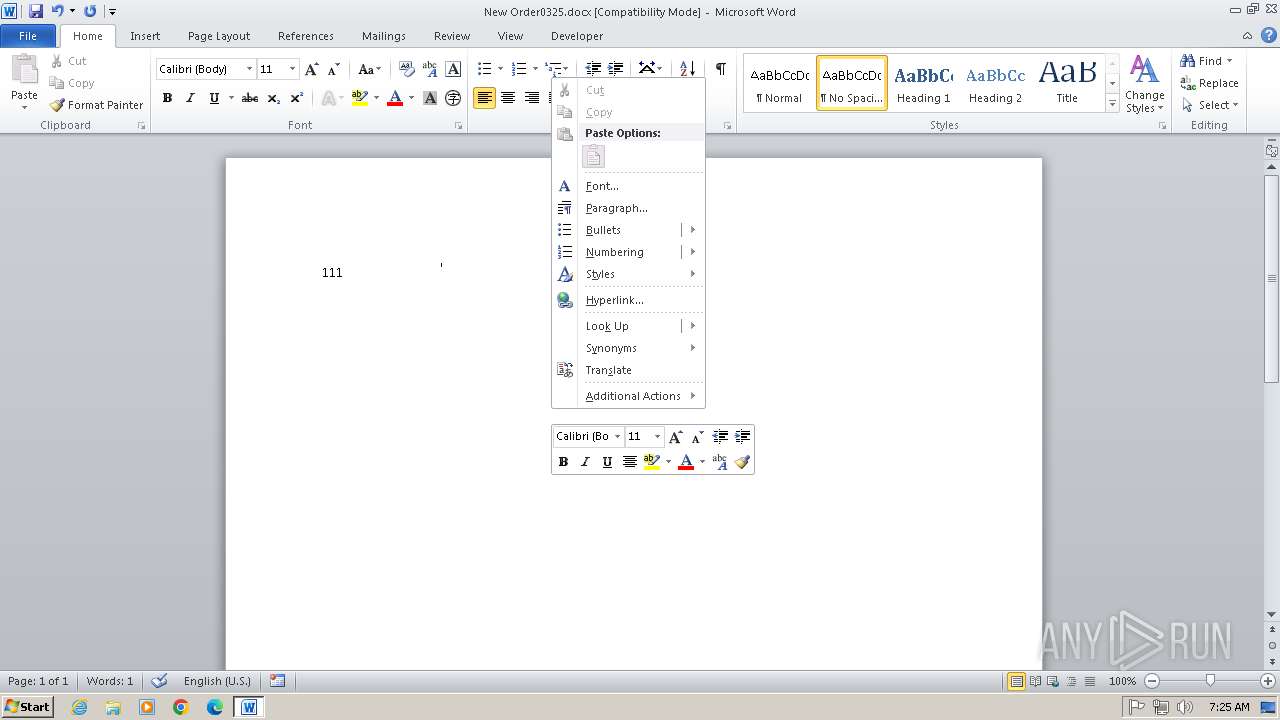Open Font dialog launcher in ribbon
Image resolution: width=1280 pixels, height=720 pixels.
(x=459, y=126)
